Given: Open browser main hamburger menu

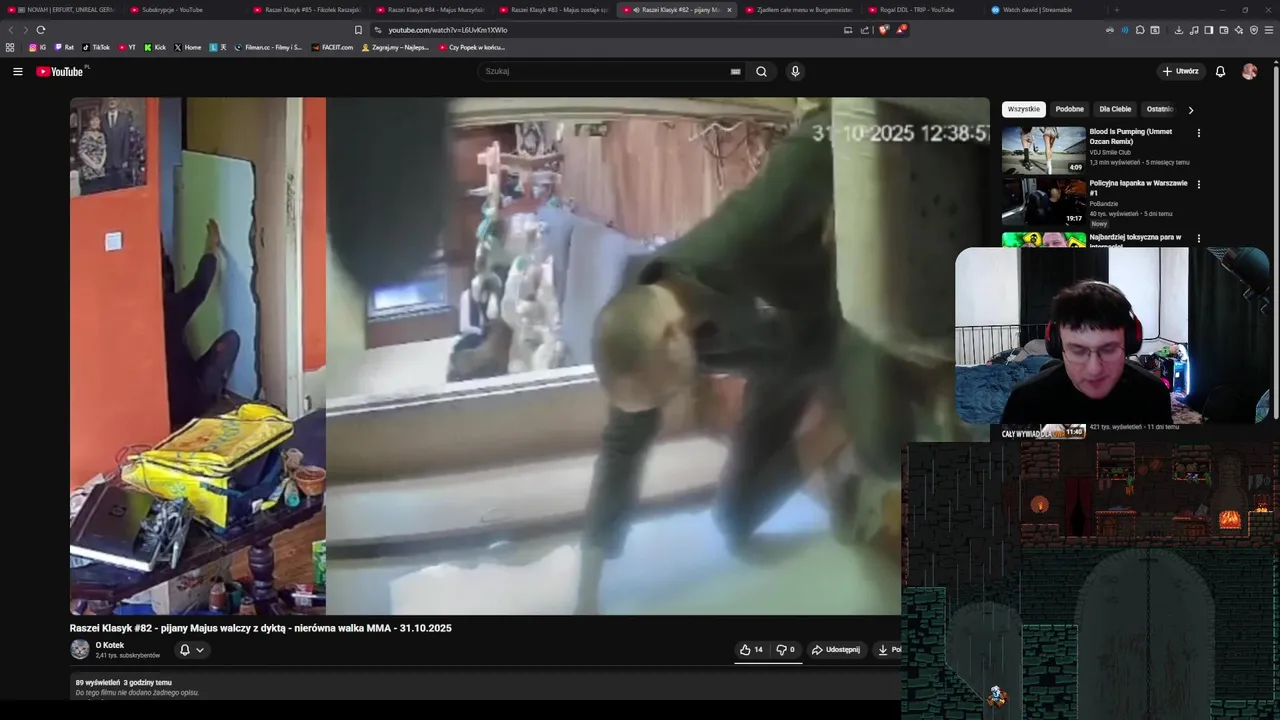Looking at the screenshot, I should coord(1269,30).
